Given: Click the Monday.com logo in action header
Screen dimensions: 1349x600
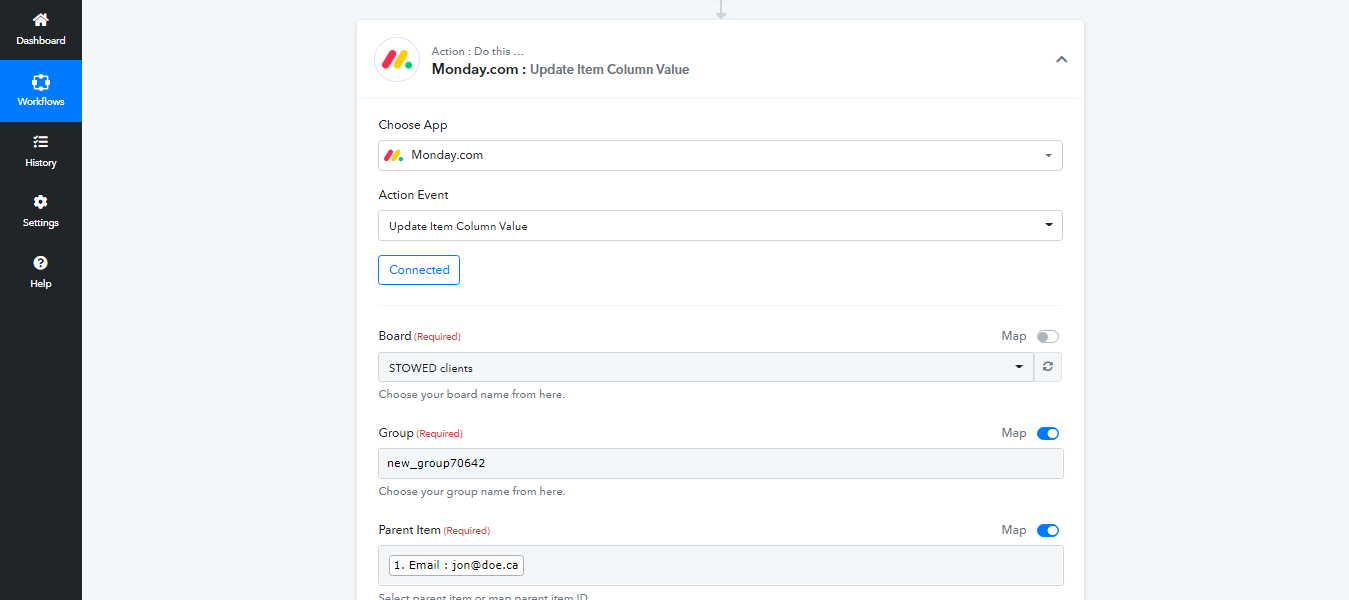Looking at the screenshot, I should coord(397,60).
